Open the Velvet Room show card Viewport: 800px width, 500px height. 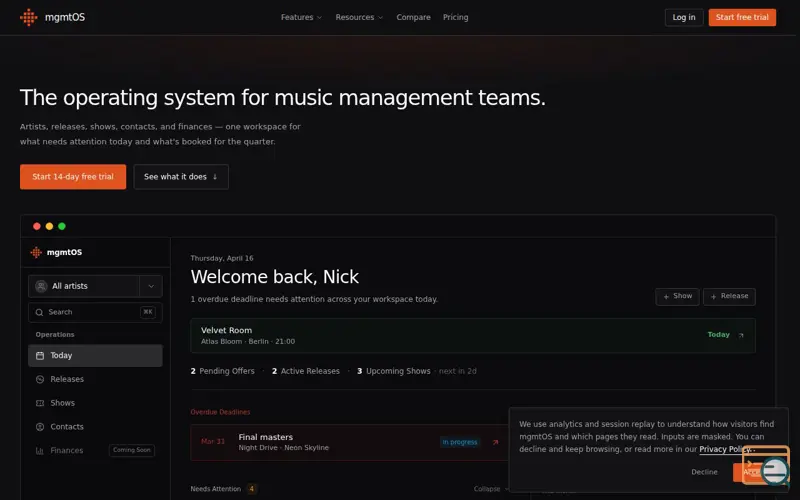[472, 336]
